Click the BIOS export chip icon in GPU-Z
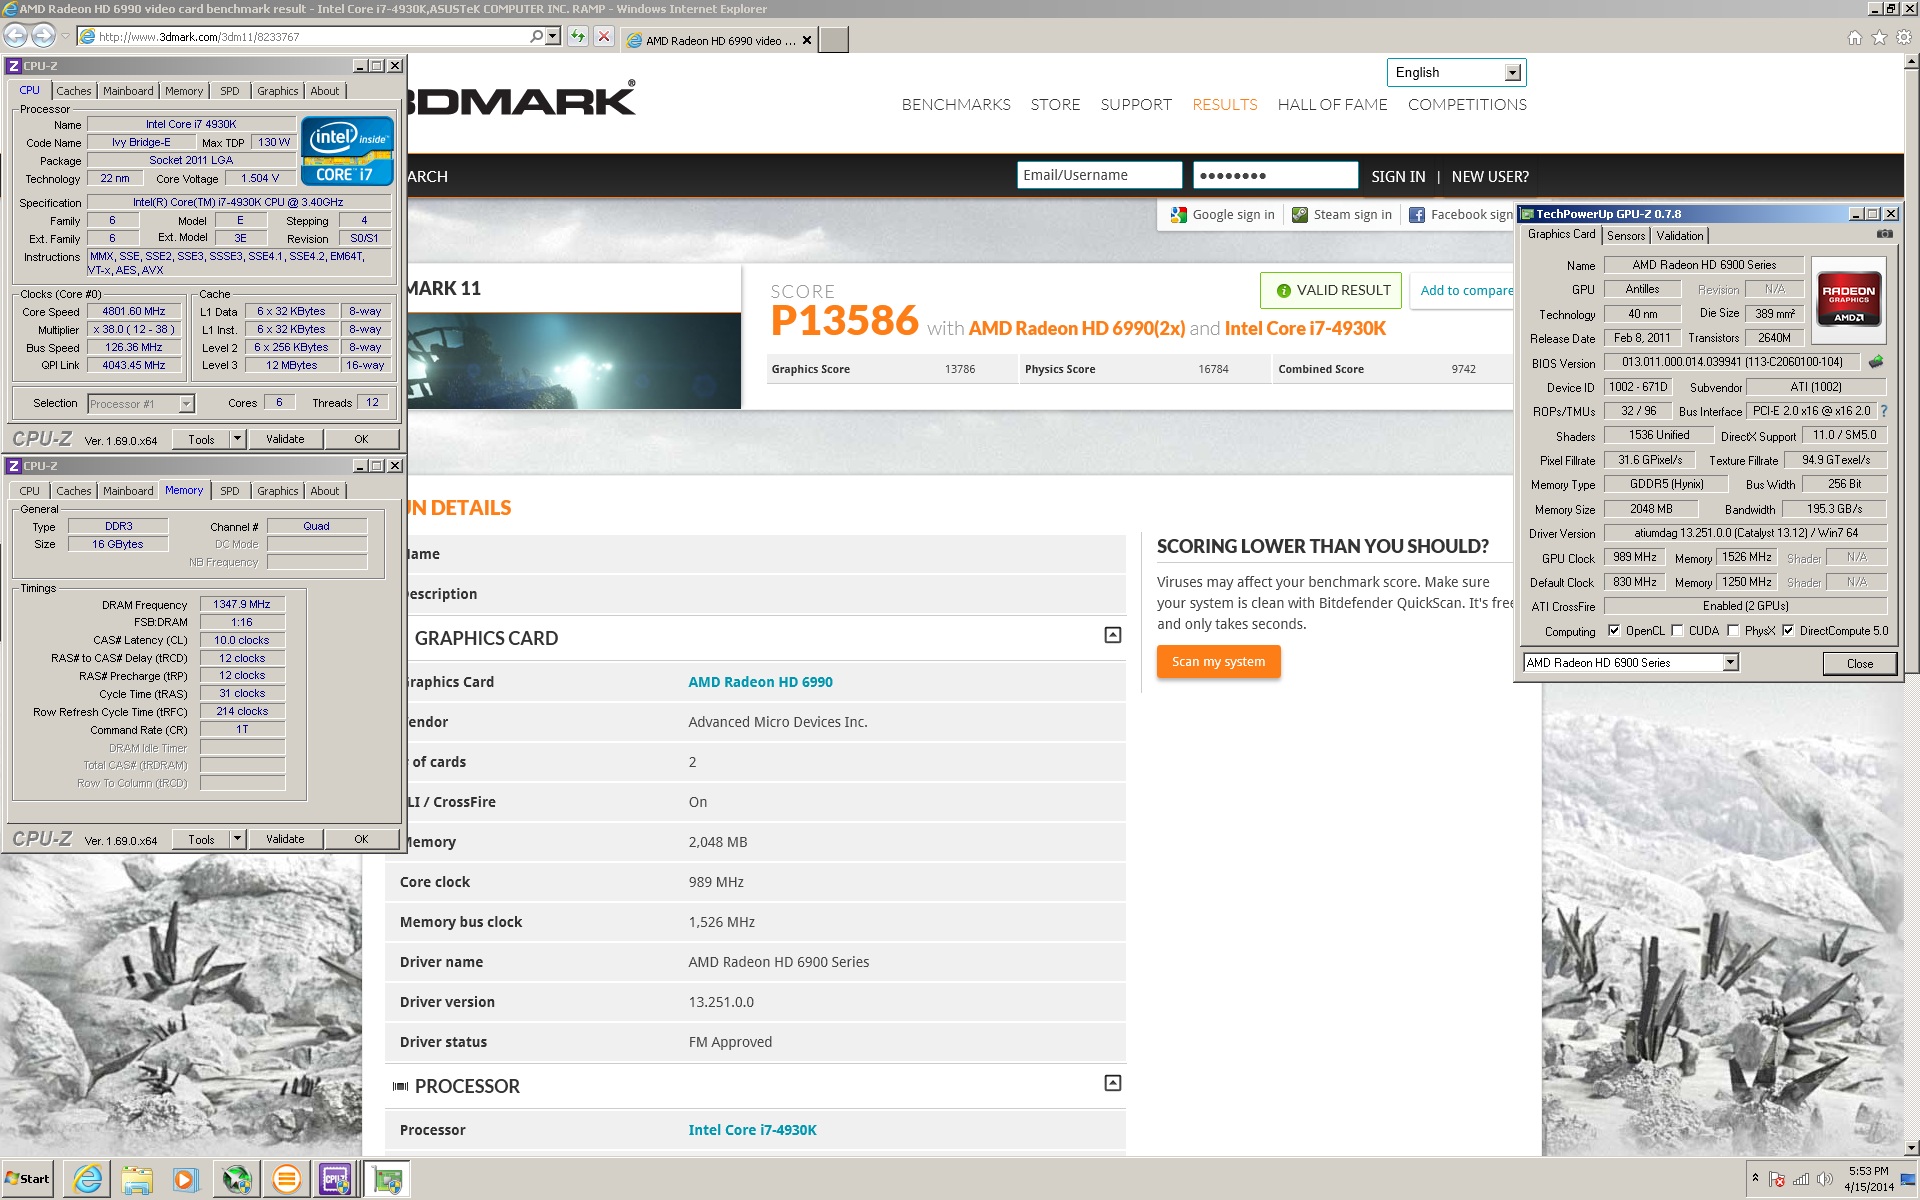This screenshot has width=1920, height=1200. (1876, 362)
